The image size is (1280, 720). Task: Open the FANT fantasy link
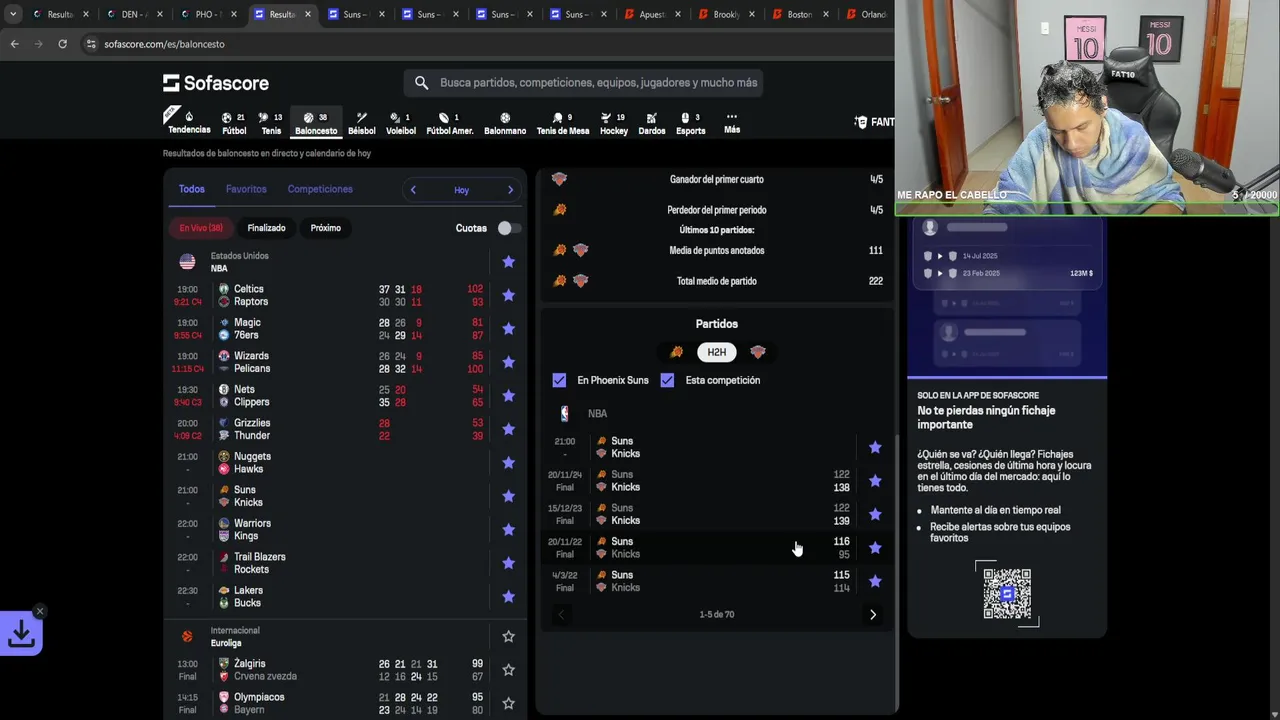[x=875, y=122]
